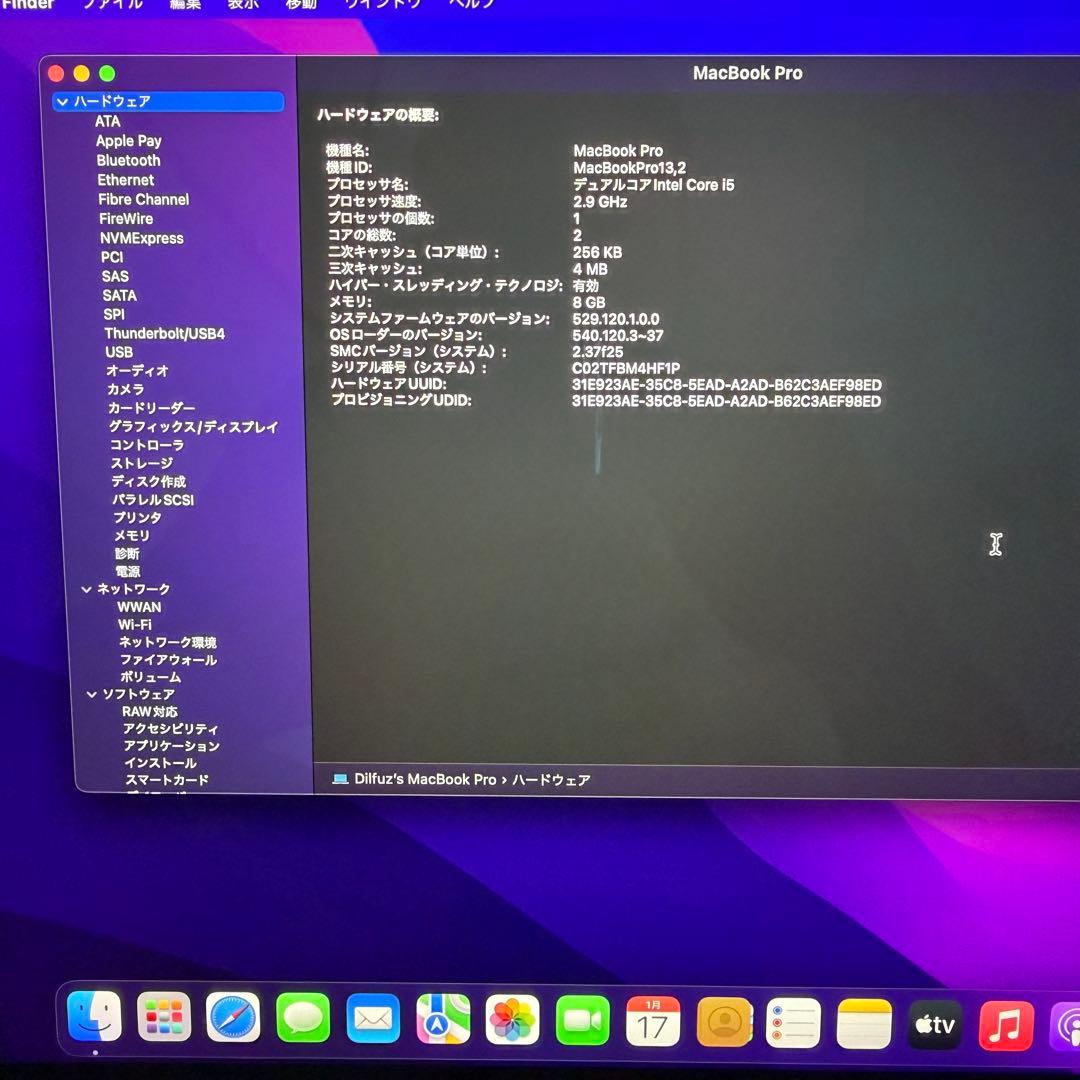Click ハードウェア in the bottom breadcrumb bar

[x=551, y=779]
